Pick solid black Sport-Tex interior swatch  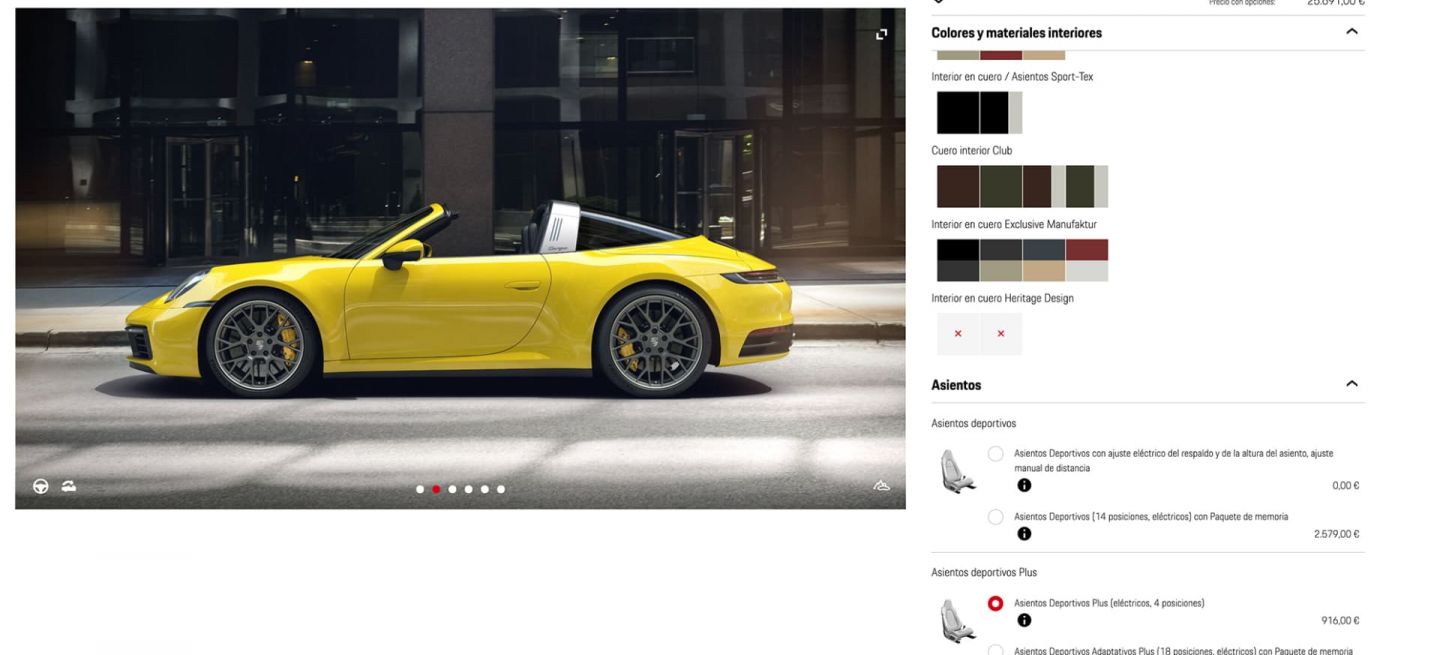coord(958,113)
